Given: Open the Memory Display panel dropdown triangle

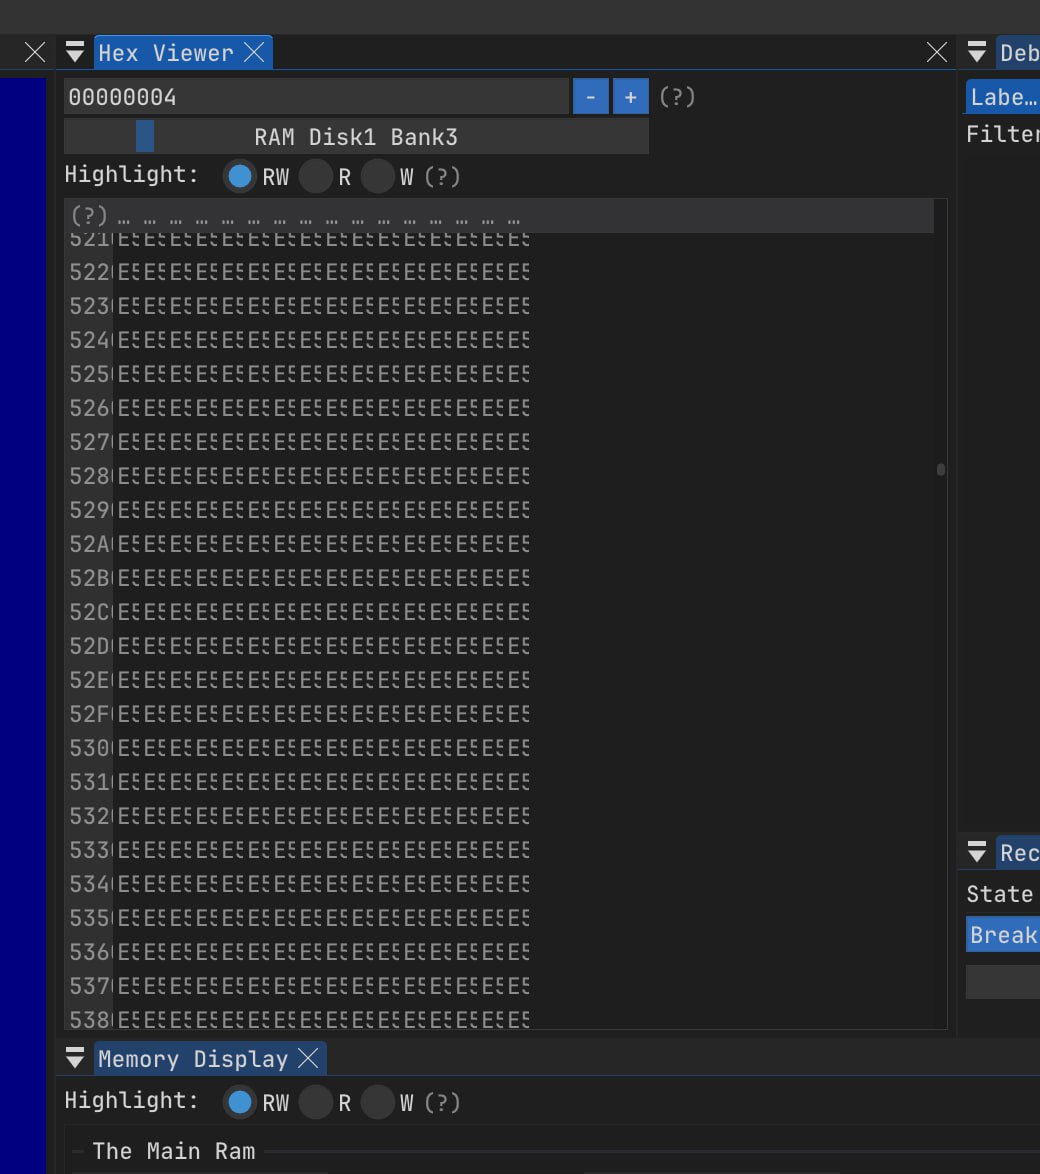Looking at the screenshot, I should click(75, 1059).
